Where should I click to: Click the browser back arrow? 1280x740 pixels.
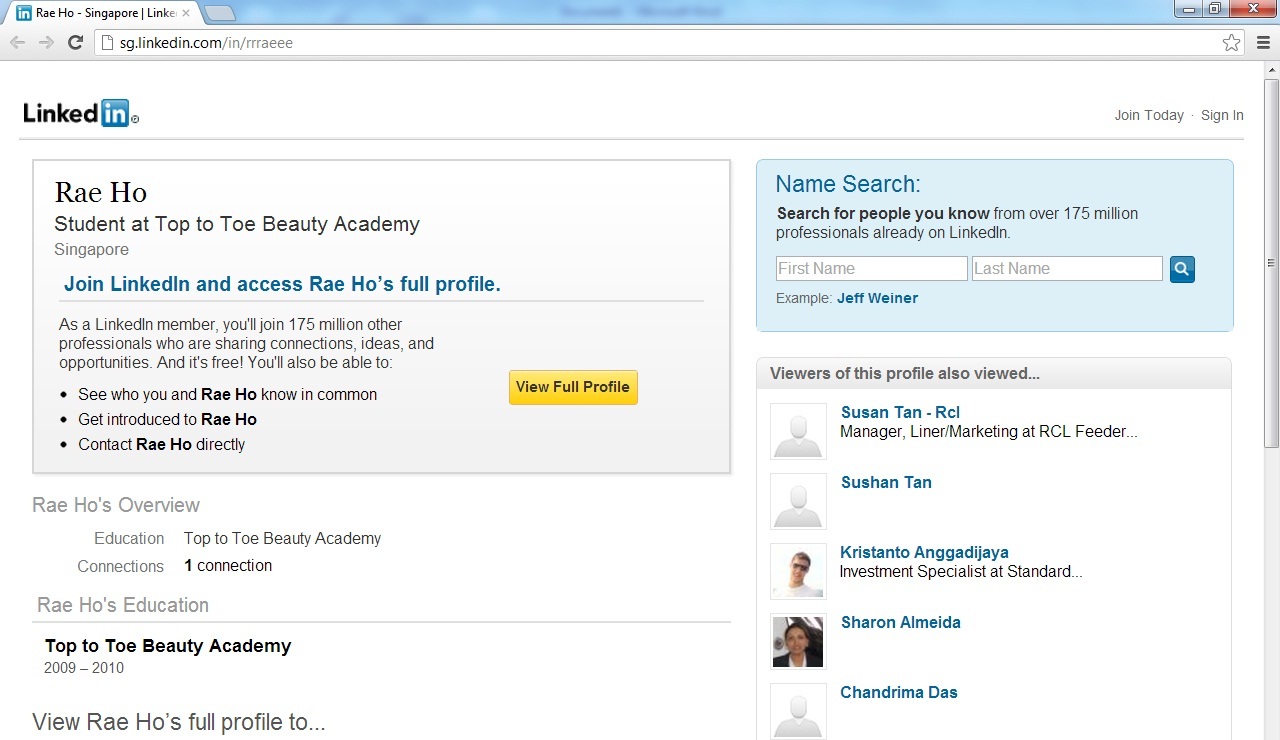click(17, 42)
